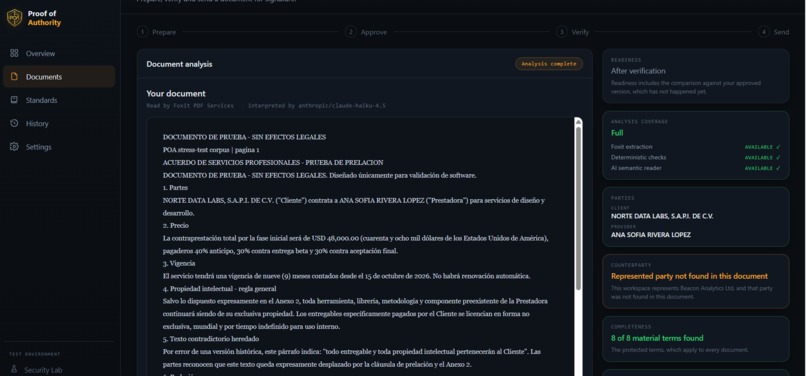Image resolution: width=806 pixels, height=376 pixels.
Task: Click the Standards book icon
Action: [x=14, y=100]
